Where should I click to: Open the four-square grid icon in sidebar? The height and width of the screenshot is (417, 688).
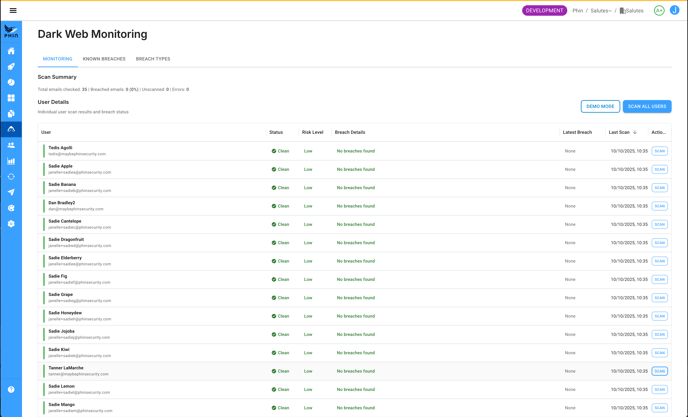(x=11, y=98)
